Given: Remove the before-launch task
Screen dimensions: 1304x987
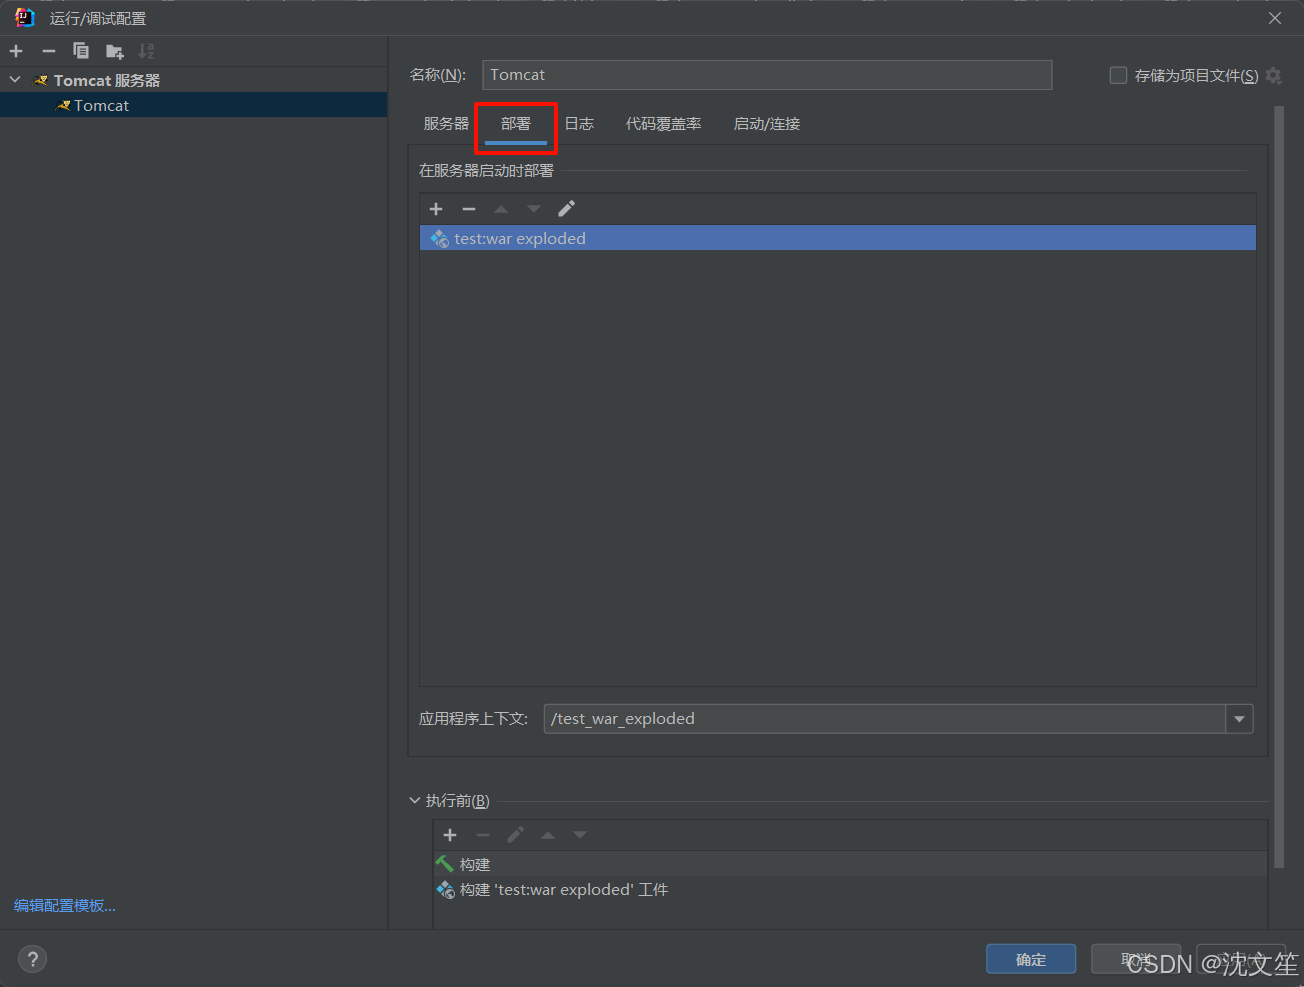Looking at the screenshot, I should [483, 835].
